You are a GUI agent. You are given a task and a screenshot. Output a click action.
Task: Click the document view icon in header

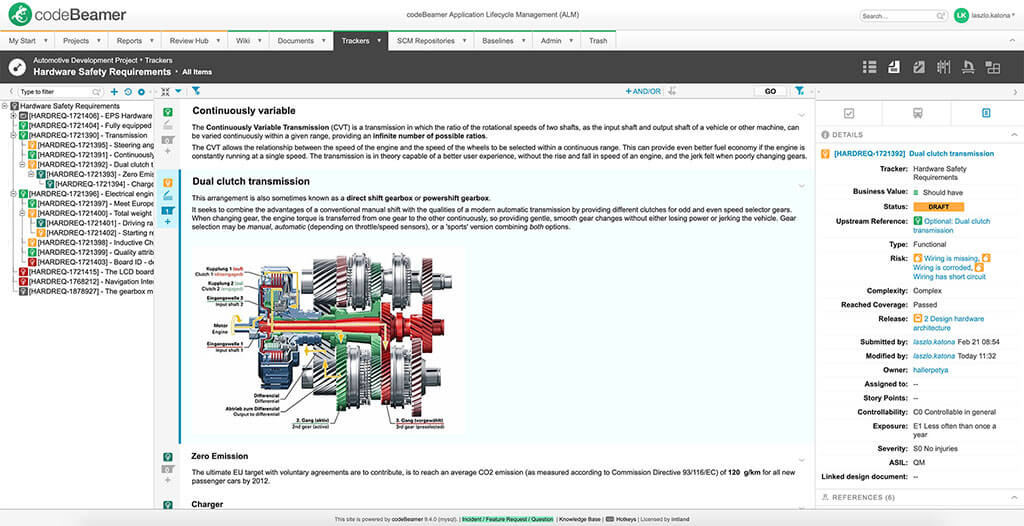point(894,67)
